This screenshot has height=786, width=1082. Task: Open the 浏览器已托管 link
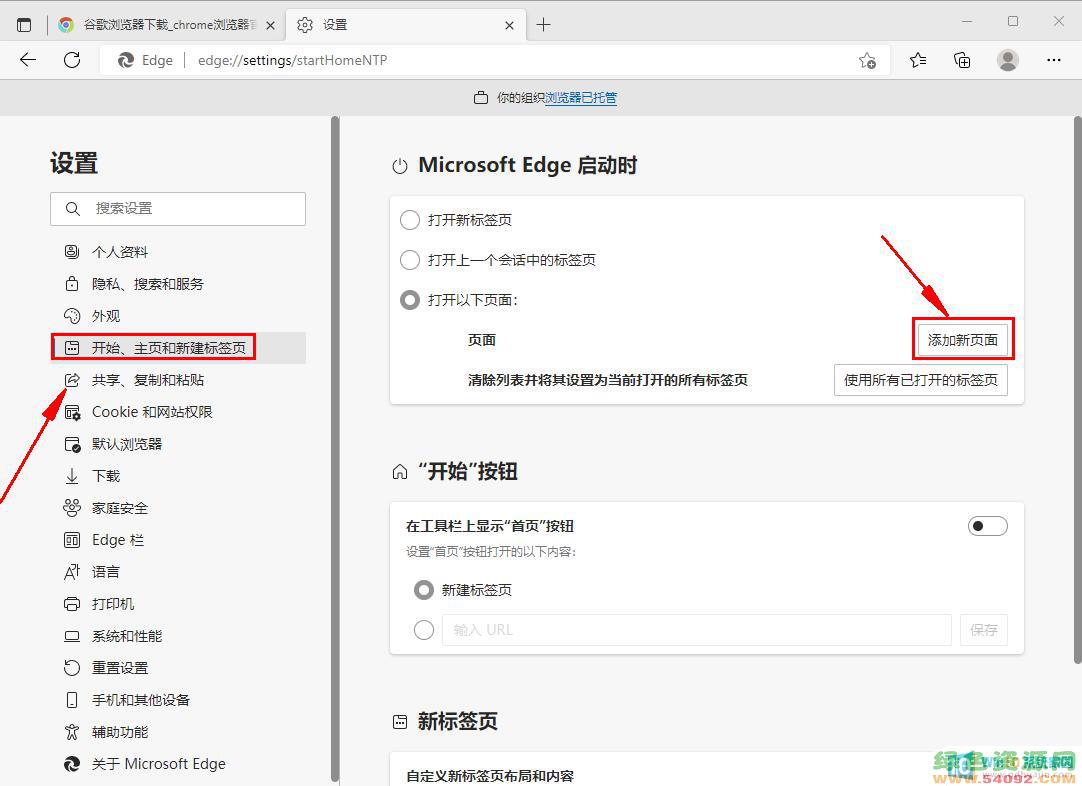coord(581,98)
